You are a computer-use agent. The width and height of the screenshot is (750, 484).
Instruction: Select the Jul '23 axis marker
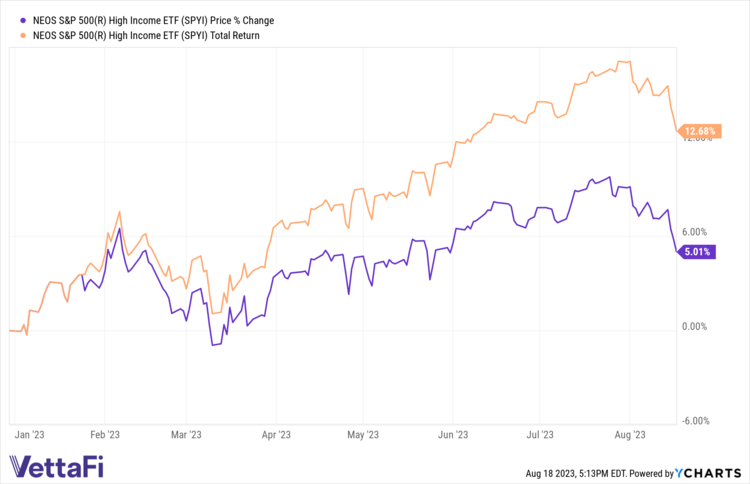[540, 435]
